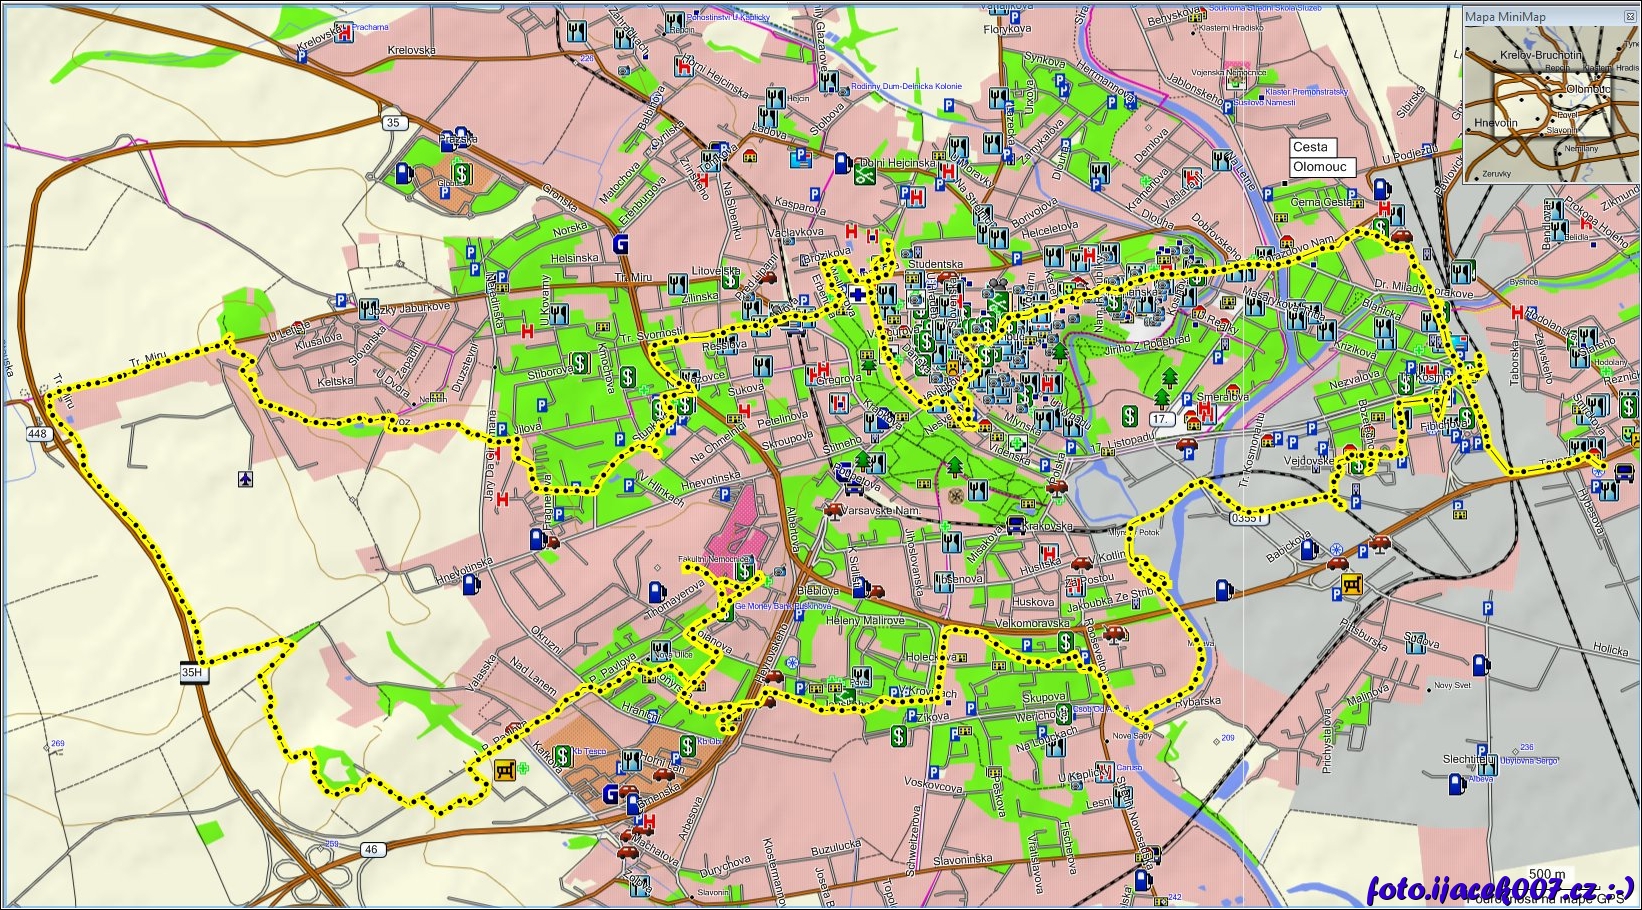Viewport: 1642px width, 910px height.
Task: Click the Olomouc tooltip label
Action: point(1320,167)
